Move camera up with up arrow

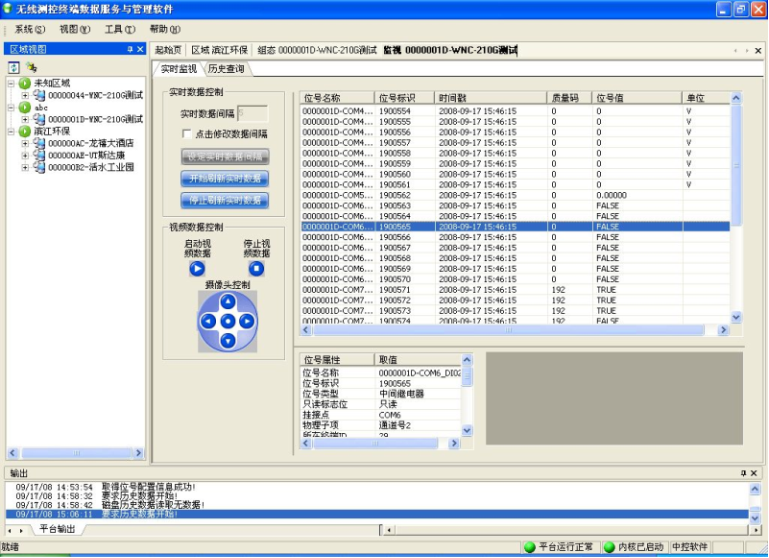coord(228,302)
